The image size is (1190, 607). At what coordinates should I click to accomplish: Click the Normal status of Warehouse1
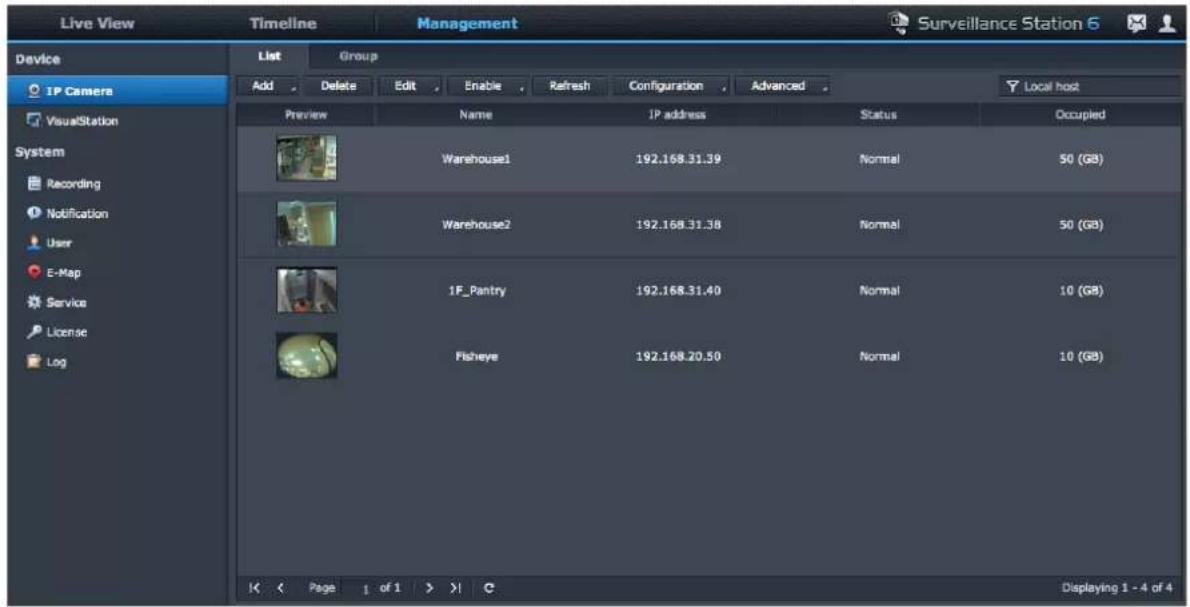pos(880,159)
